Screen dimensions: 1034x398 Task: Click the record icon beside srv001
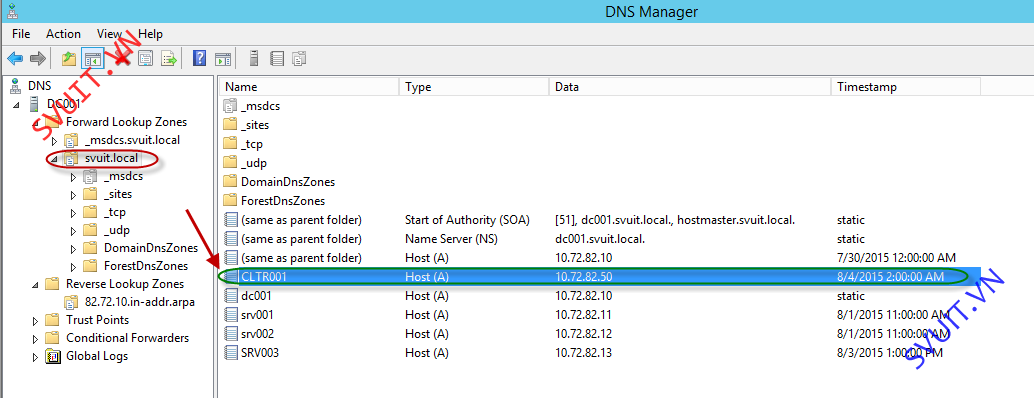pyautogui.click(x=230, y=314)
